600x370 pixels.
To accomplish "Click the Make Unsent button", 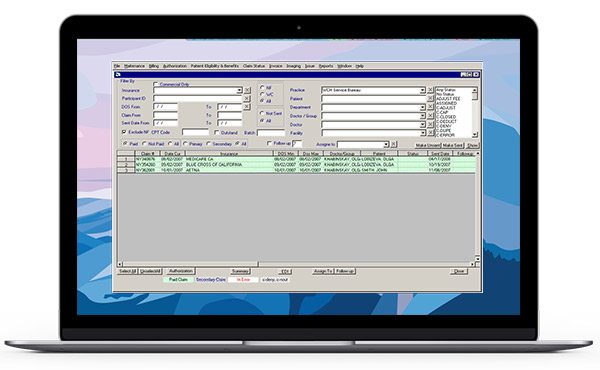I will pos(428,145).
